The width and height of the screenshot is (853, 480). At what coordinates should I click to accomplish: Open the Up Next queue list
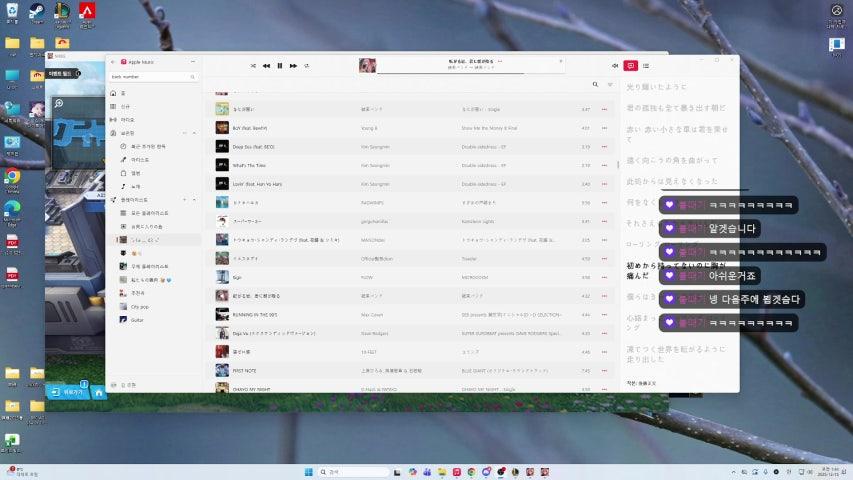[646, 66]
